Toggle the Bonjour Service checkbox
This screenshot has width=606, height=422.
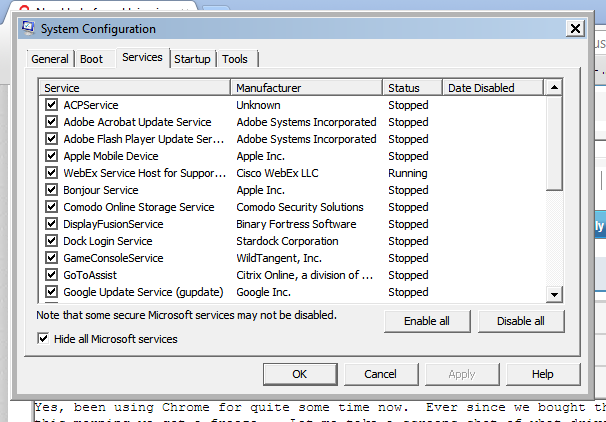coord(51,189)
